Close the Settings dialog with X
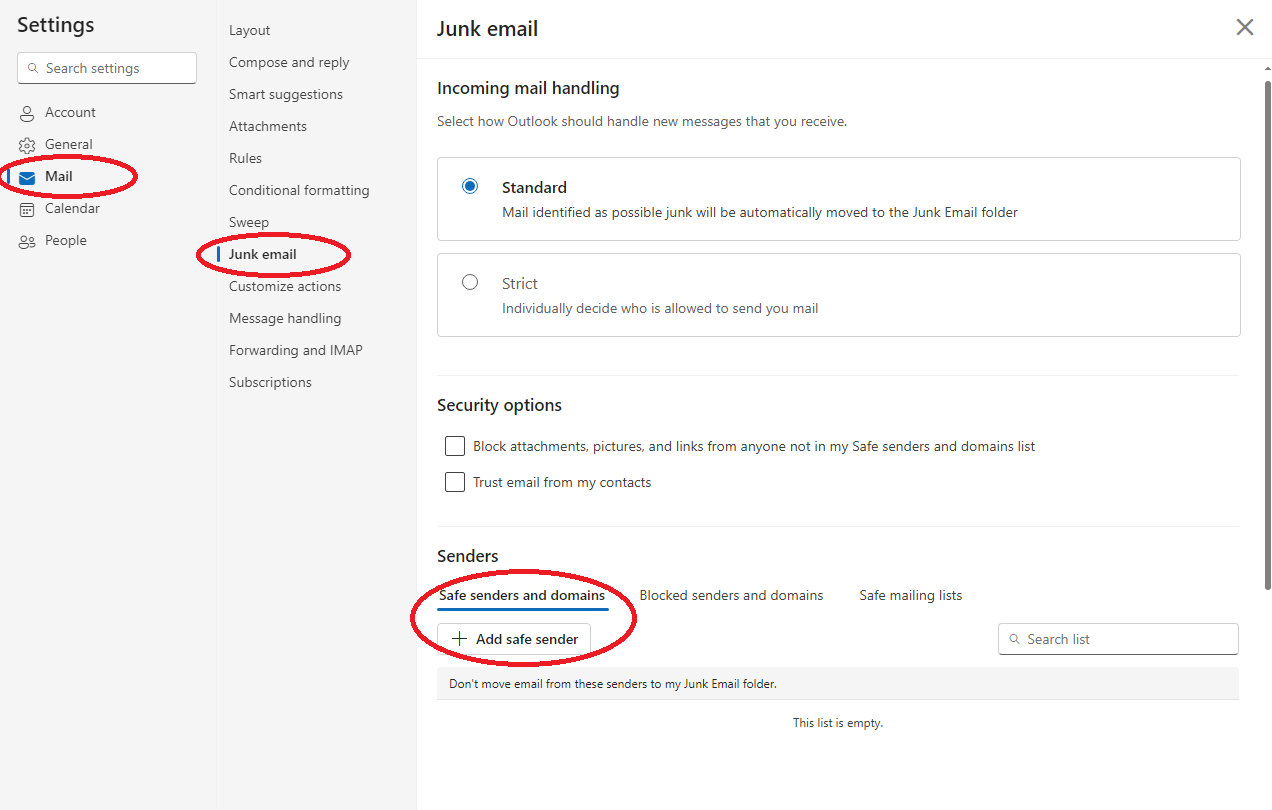The image size is (1272, 810). (1244, 28)
